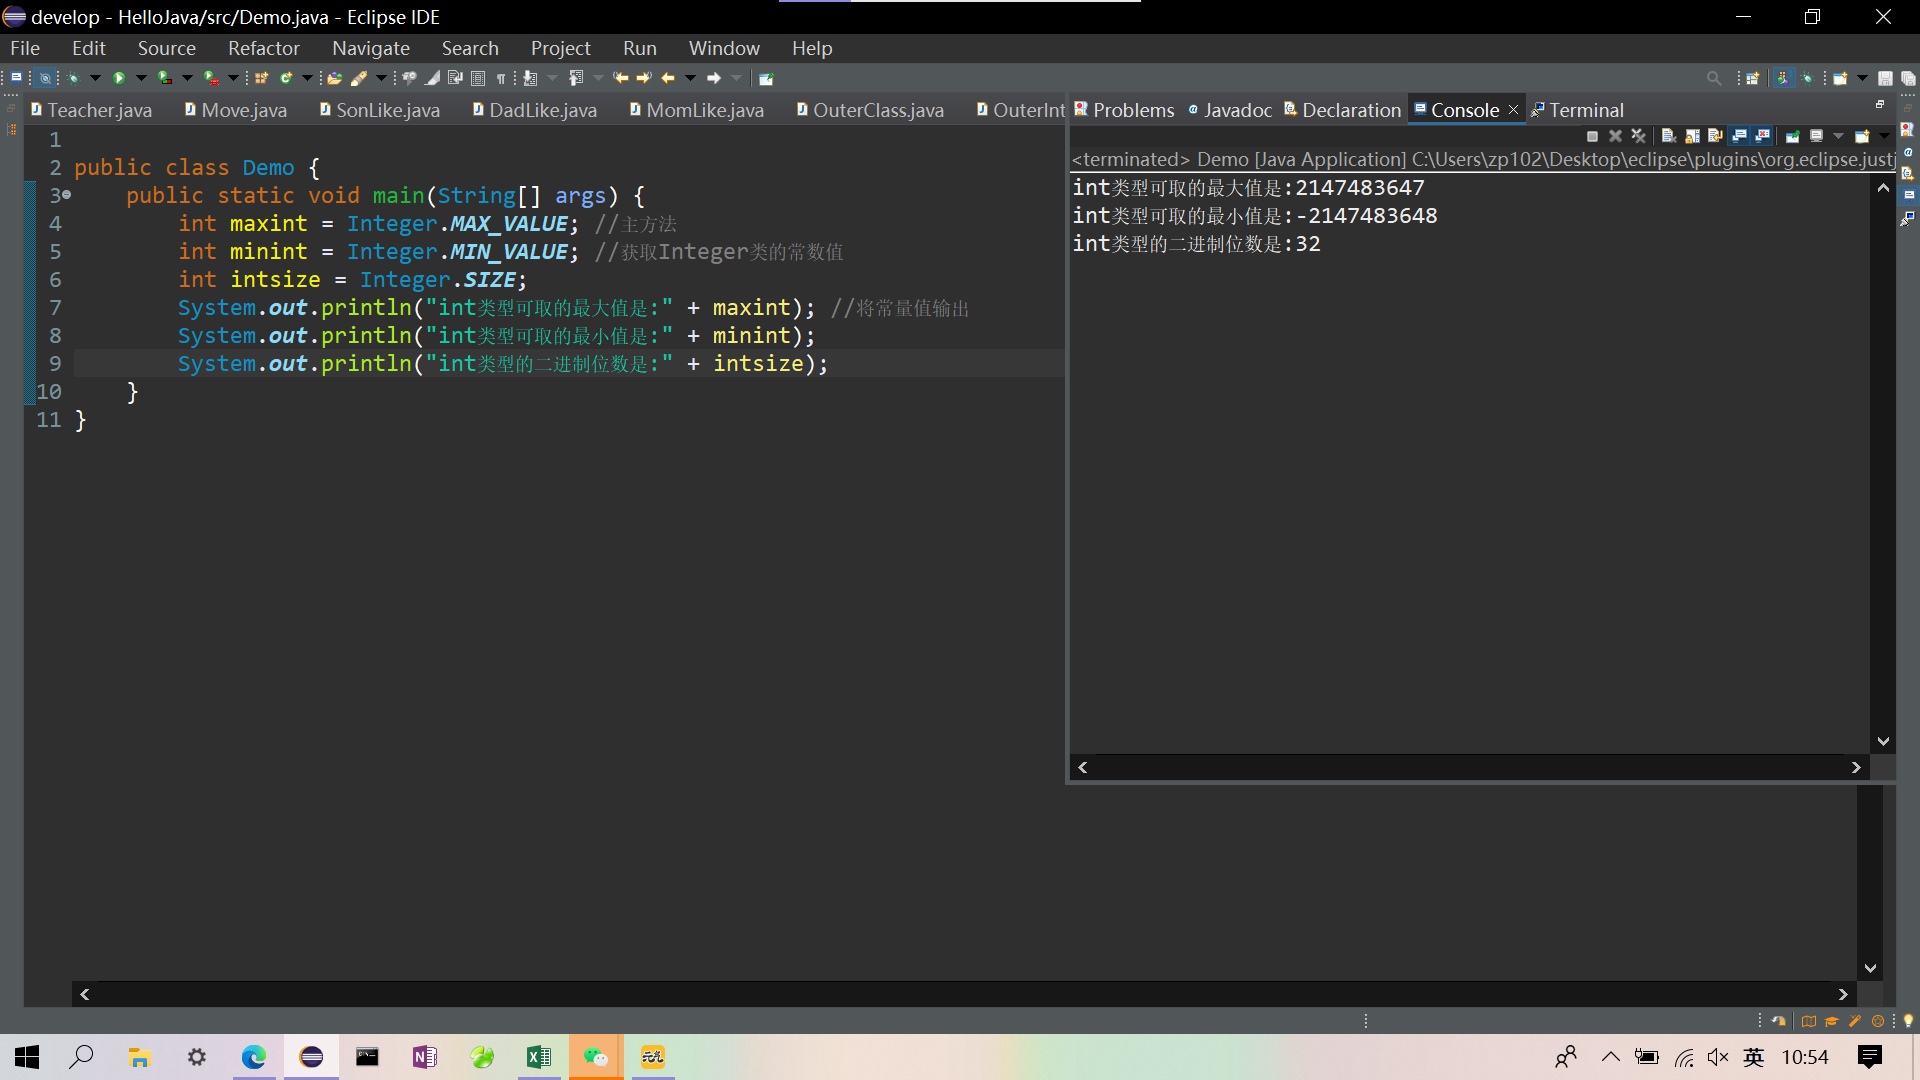Click the Debug bug icon in toolbar

point(73,78)
